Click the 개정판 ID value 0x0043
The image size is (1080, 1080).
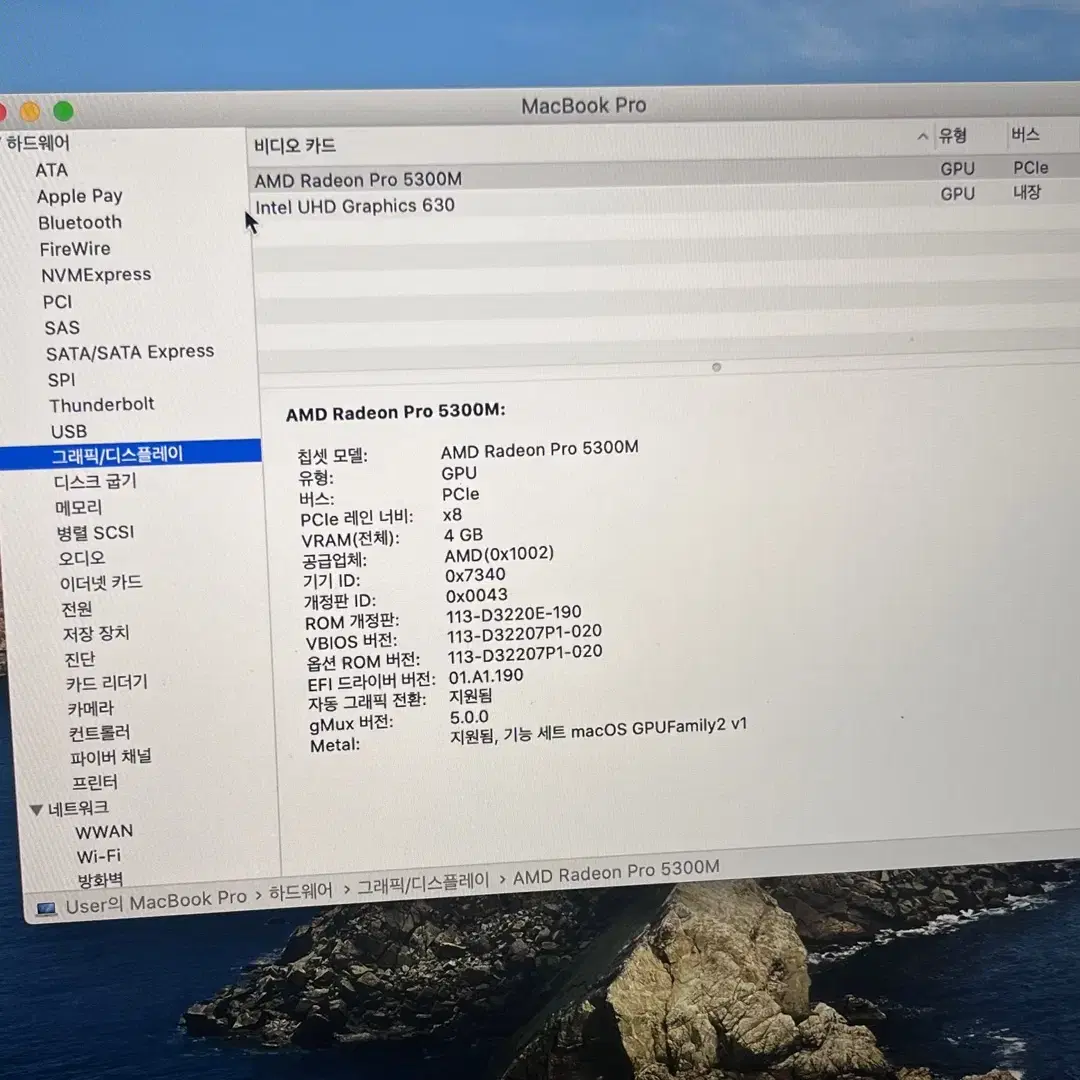(x=476, y=595)
